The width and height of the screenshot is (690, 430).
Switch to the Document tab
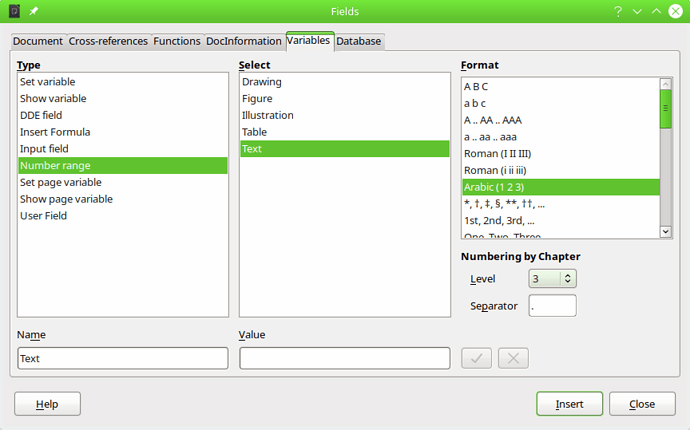[x=38, y=41]
